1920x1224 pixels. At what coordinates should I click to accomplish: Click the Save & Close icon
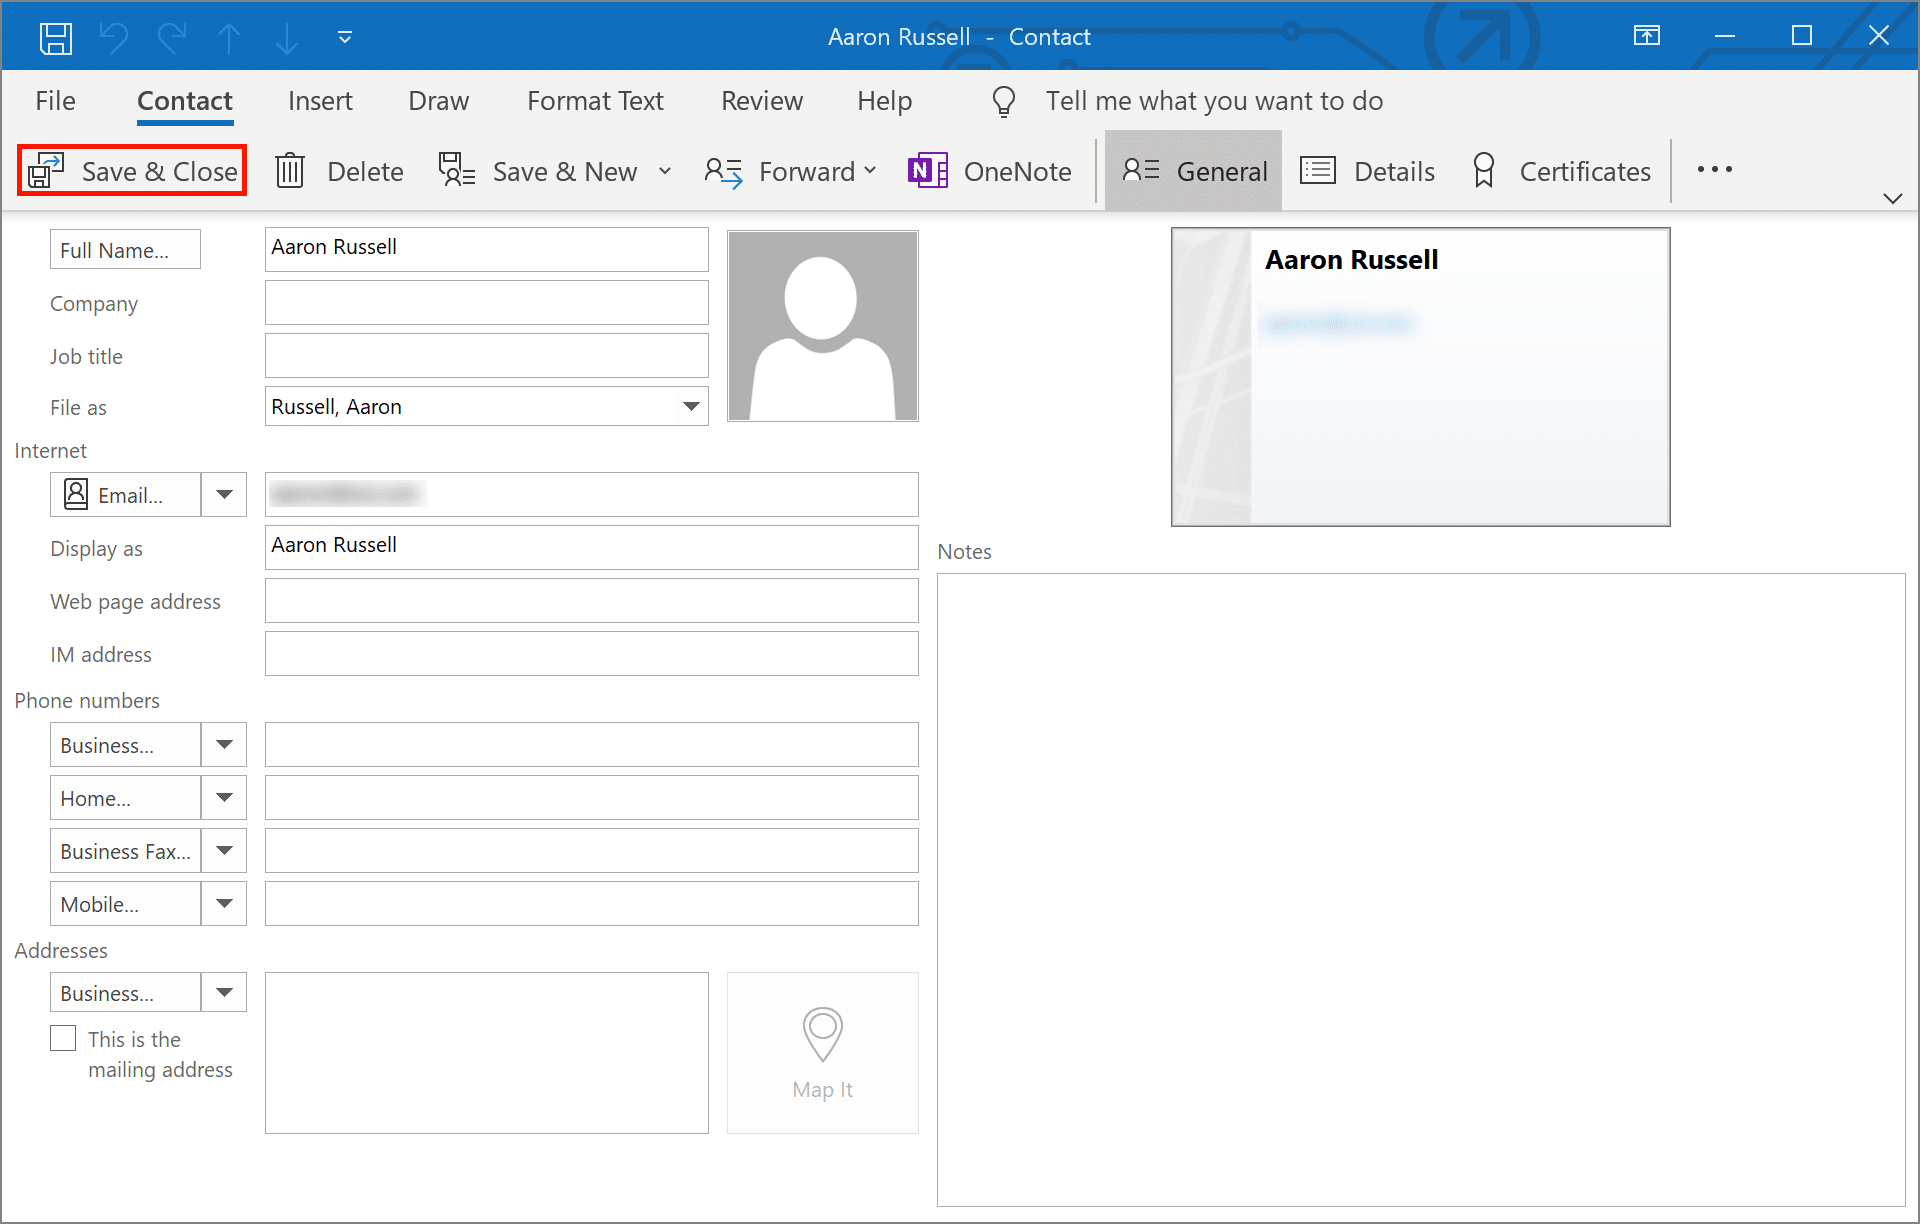[x=132, y=169]
